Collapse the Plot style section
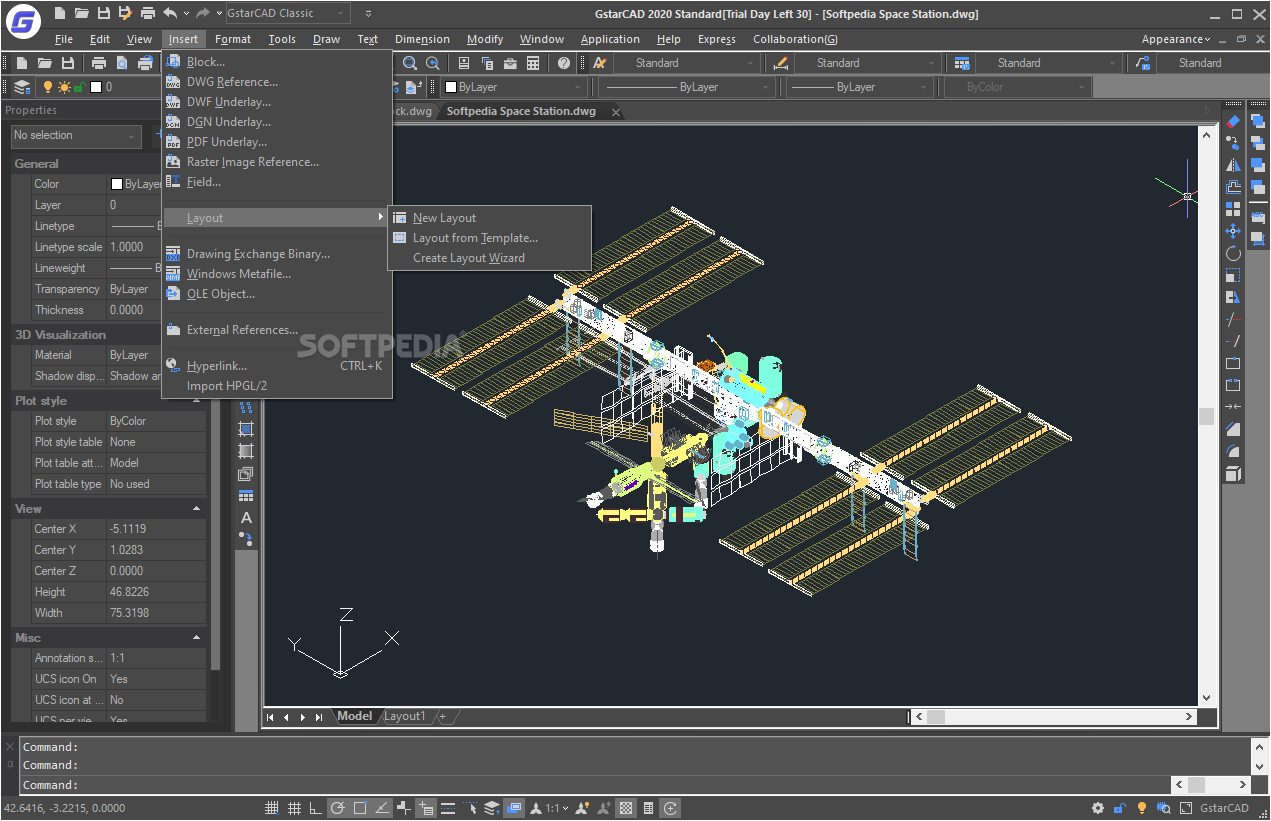The image size is (1271, 821). tap(197, 400)
